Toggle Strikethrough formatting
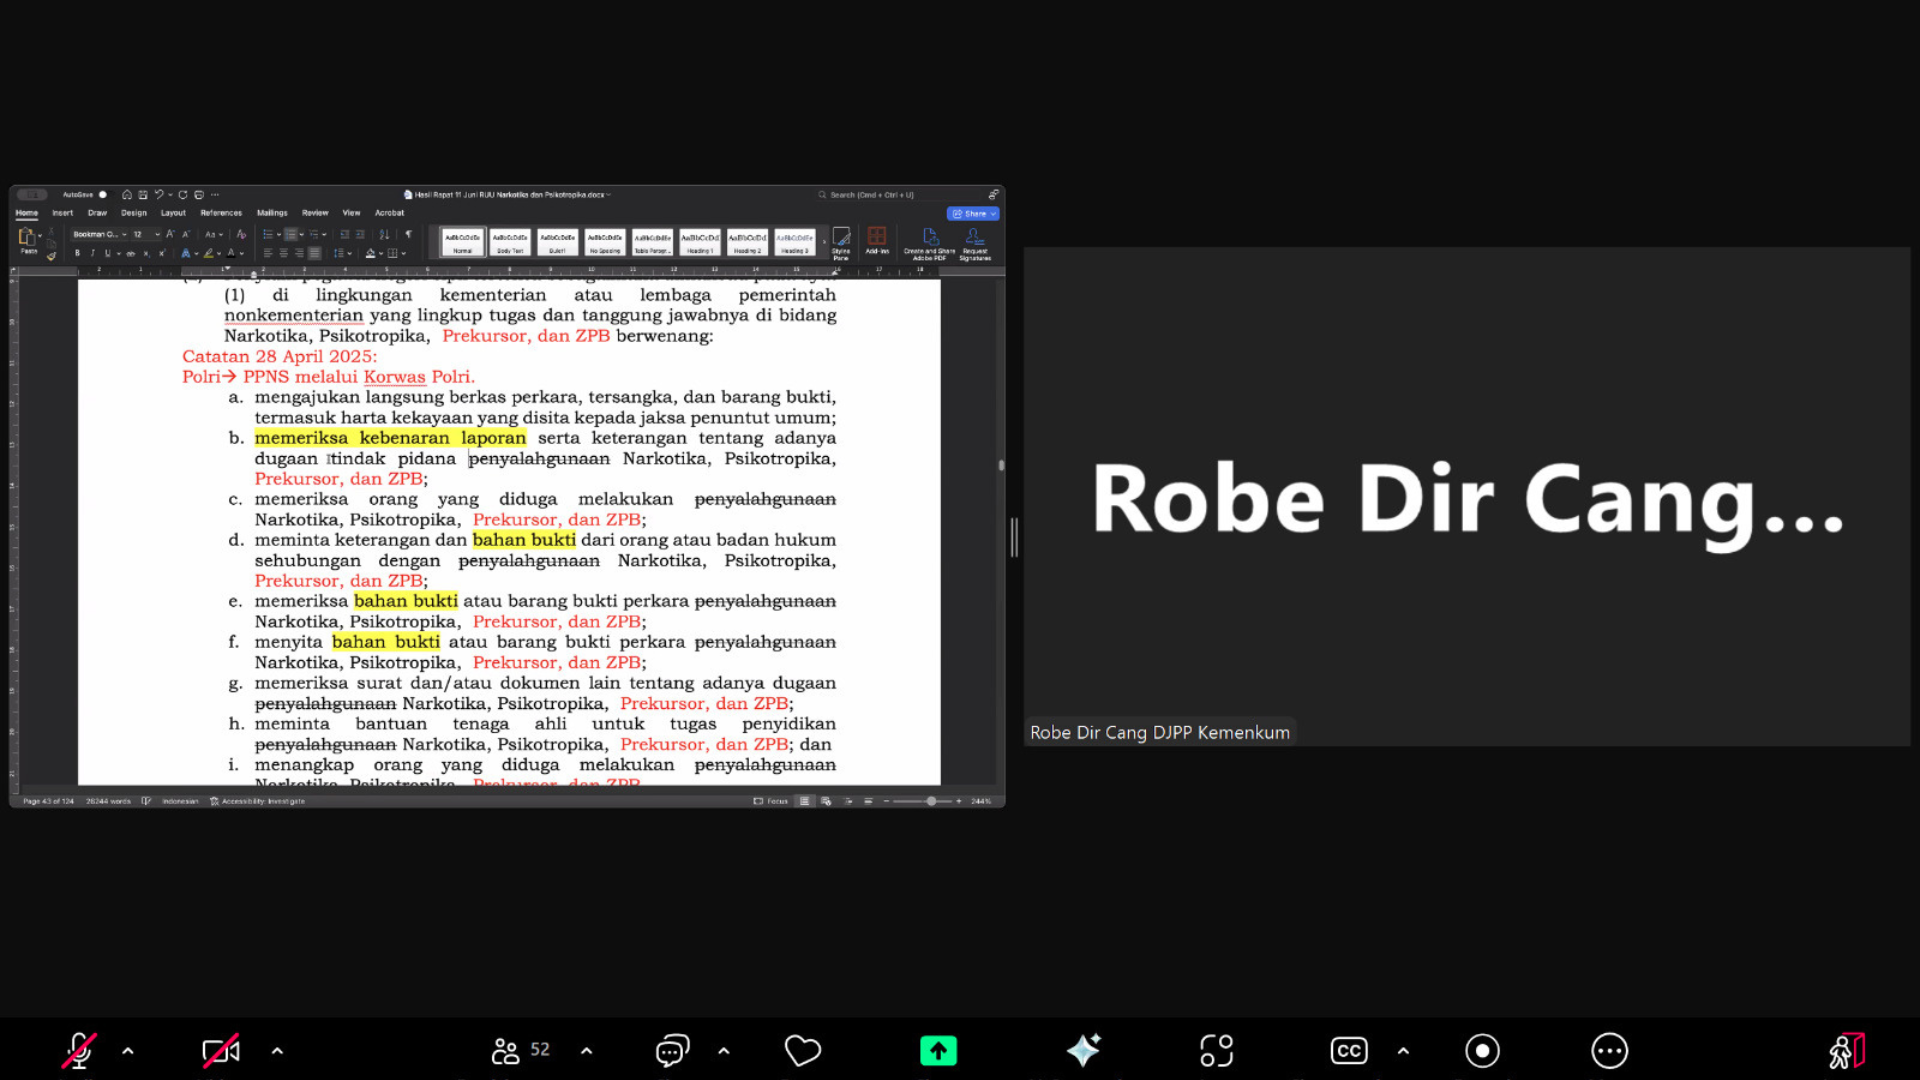1920x1080 pixels. point(131,254)
